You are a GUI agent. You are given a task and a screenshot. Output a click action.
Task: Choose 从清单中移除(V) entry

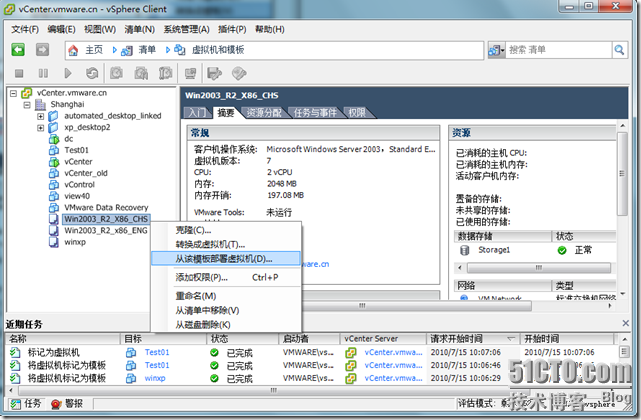click(226, 311)
